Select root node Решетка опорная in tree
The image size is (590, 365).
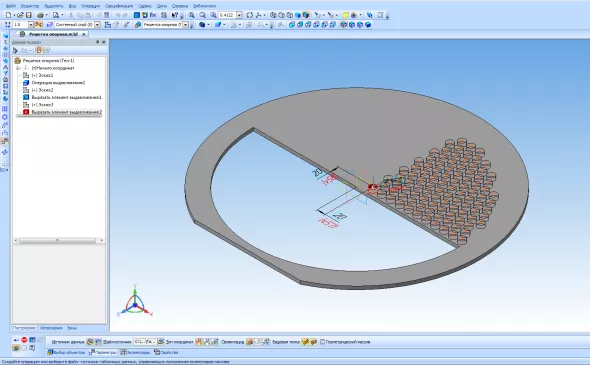(x=48, y=61)
